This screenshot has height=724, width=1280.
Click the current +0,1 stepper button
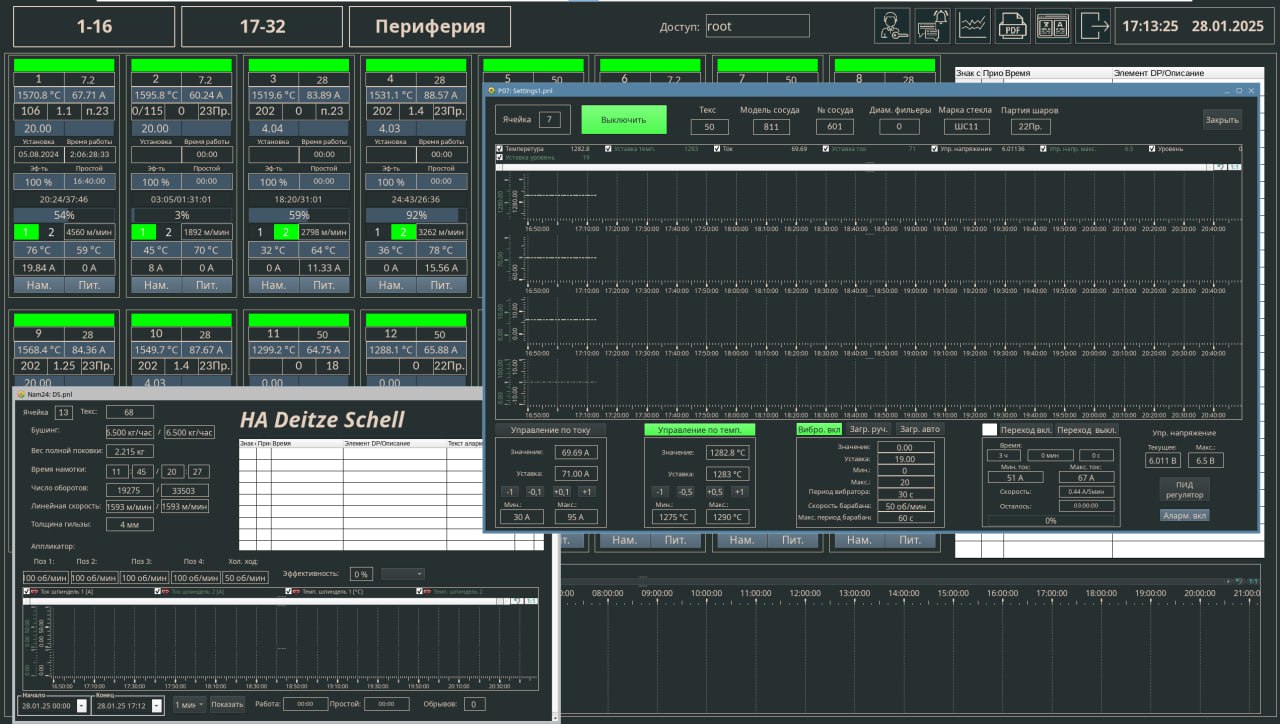tap(561, 491)
